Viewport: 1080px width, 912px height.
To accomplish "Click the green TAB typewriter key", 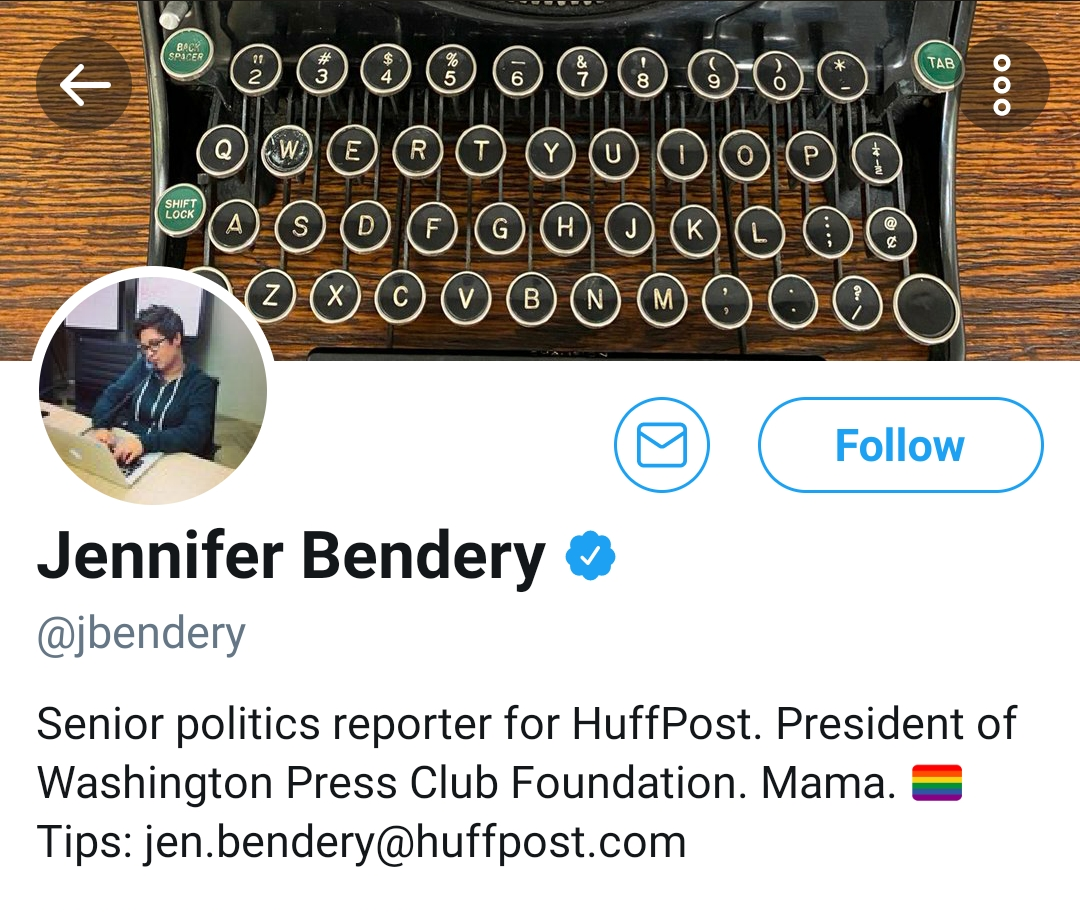I will click(x=940, y=64).
